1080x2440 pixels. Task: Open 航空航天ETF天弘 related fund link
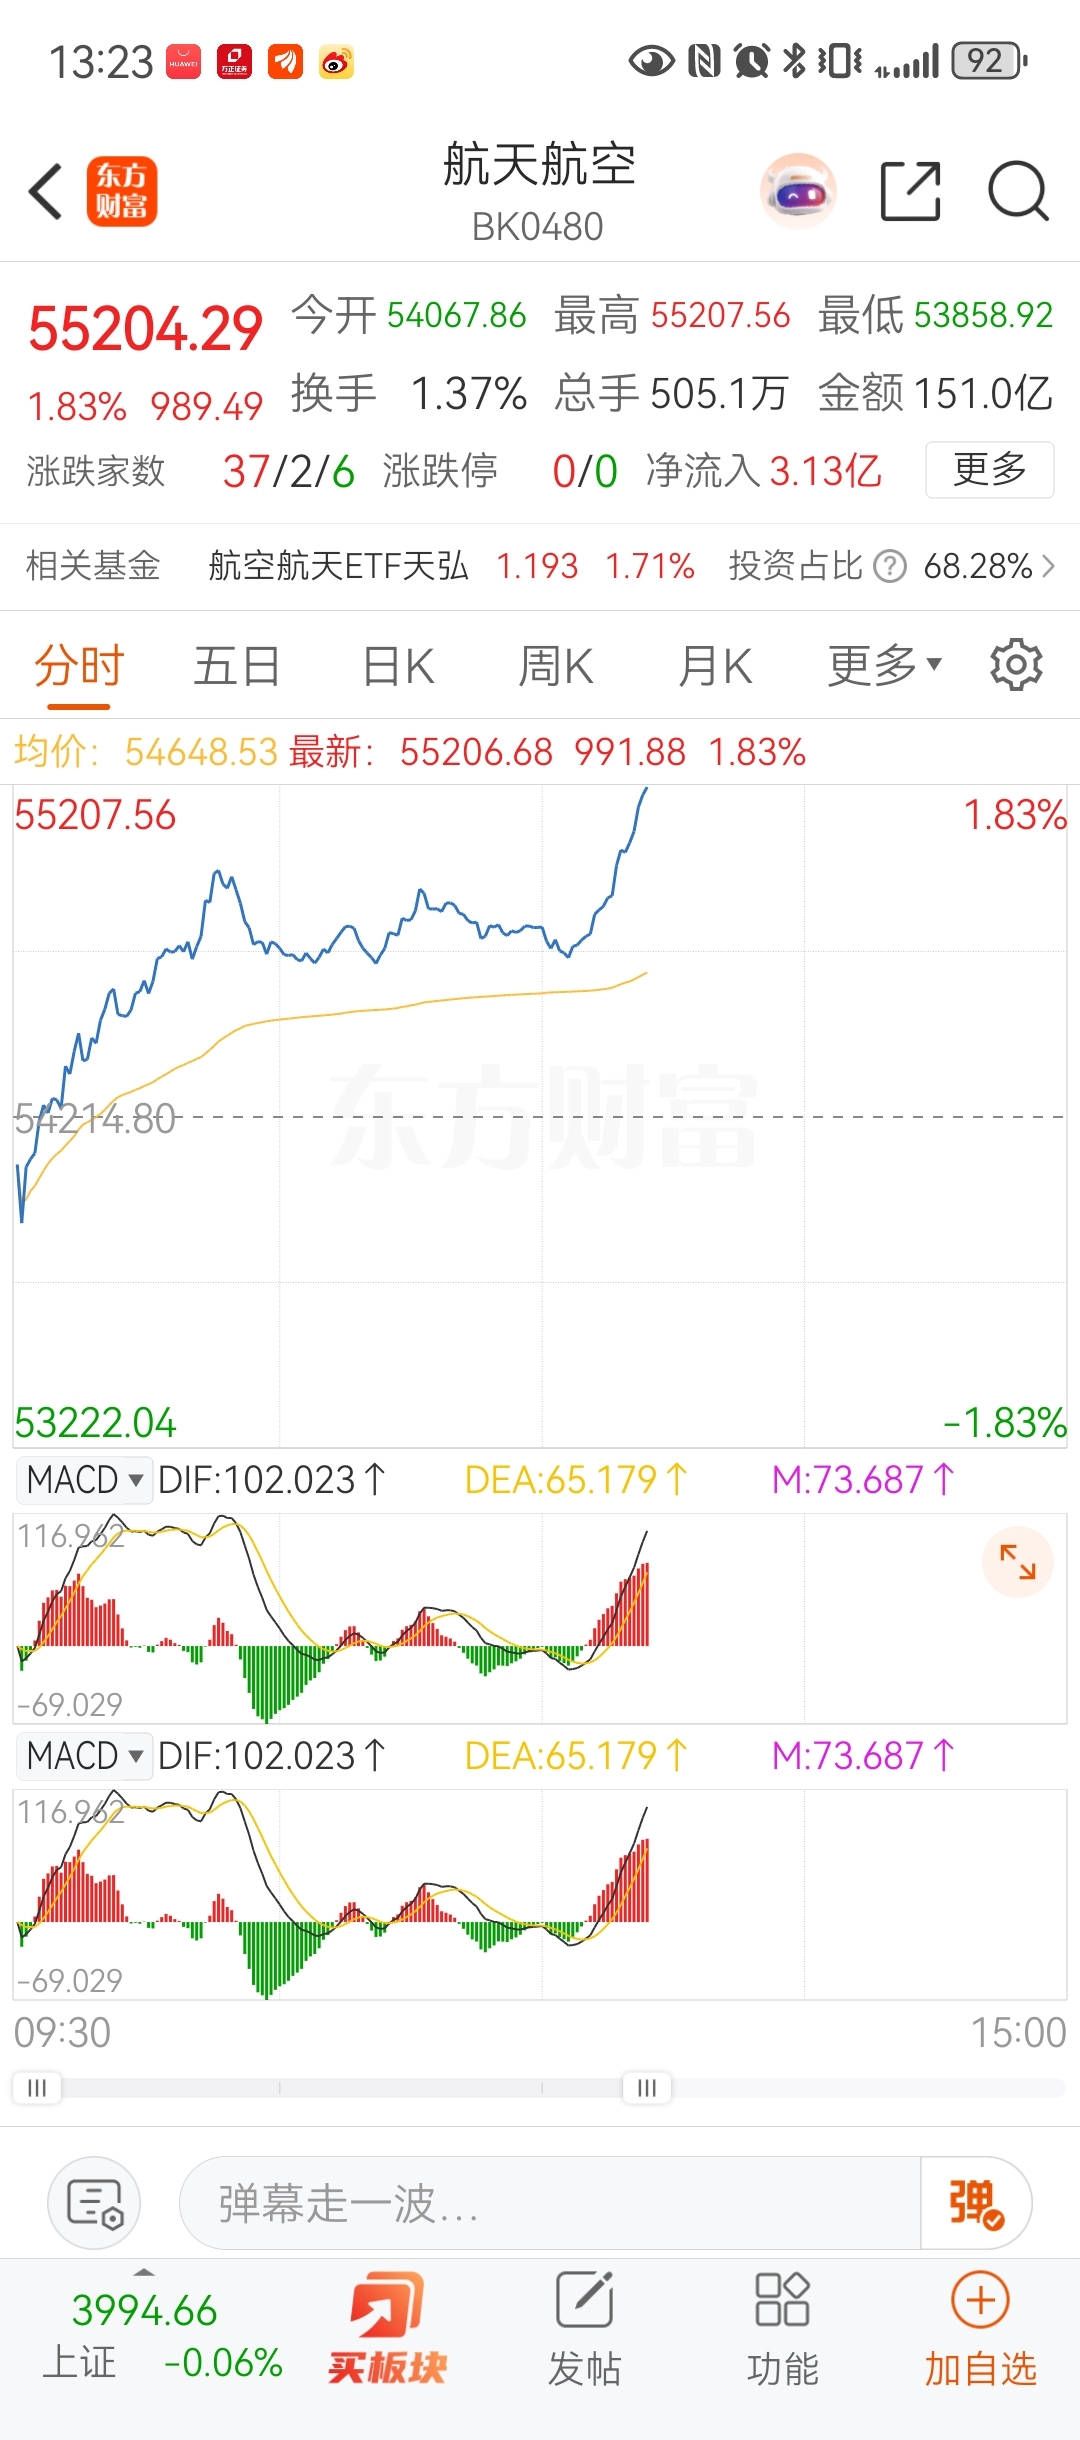[x=338, y=566]
